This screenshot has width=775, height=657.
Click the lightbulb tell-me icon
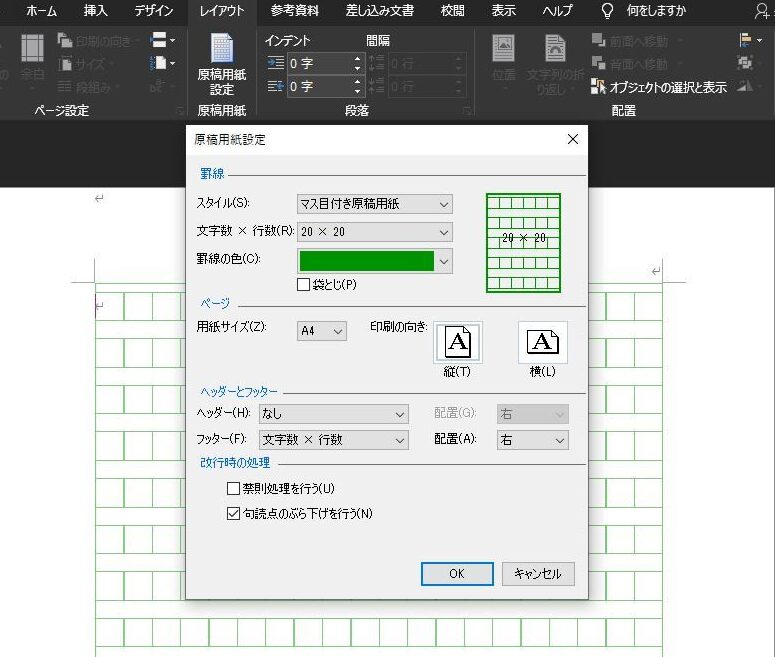coord(607,10)
